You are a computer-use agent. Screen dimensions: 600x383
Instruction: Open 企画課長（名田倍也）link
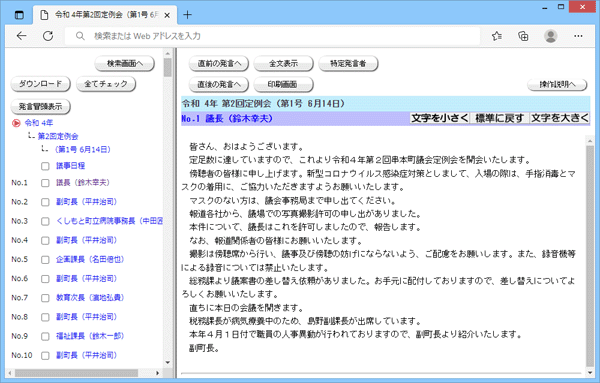90,259
